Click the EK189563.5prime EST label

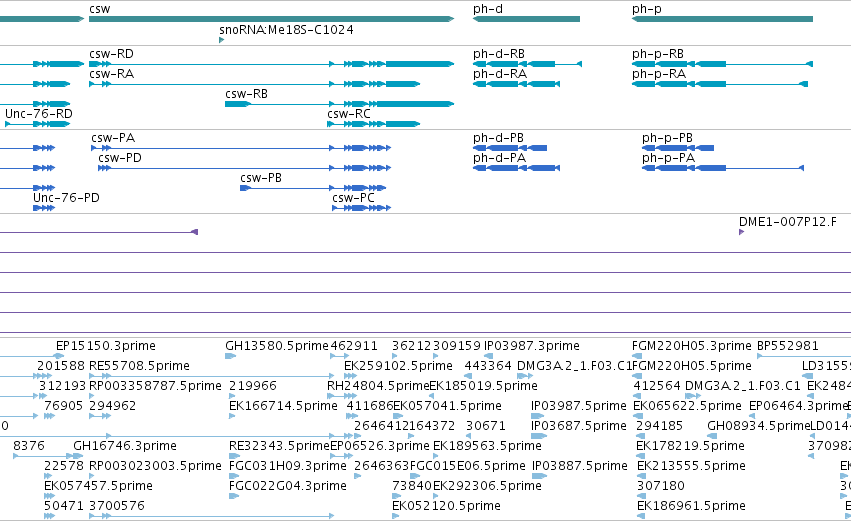487,446
